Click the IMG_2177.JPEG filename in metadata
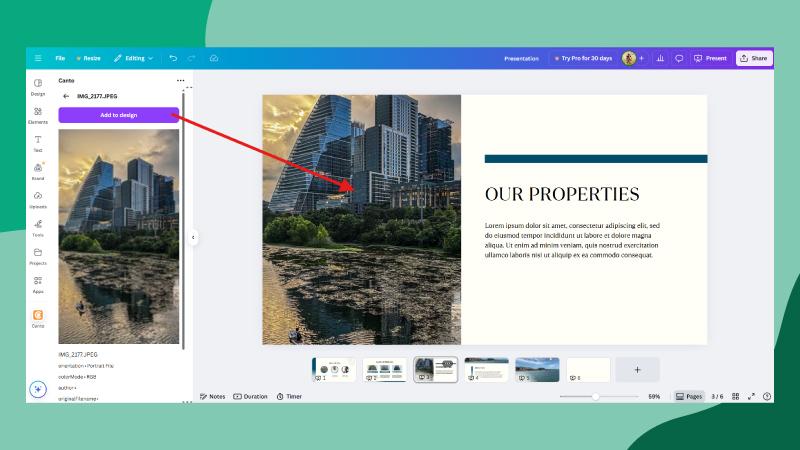 point(78,354)
